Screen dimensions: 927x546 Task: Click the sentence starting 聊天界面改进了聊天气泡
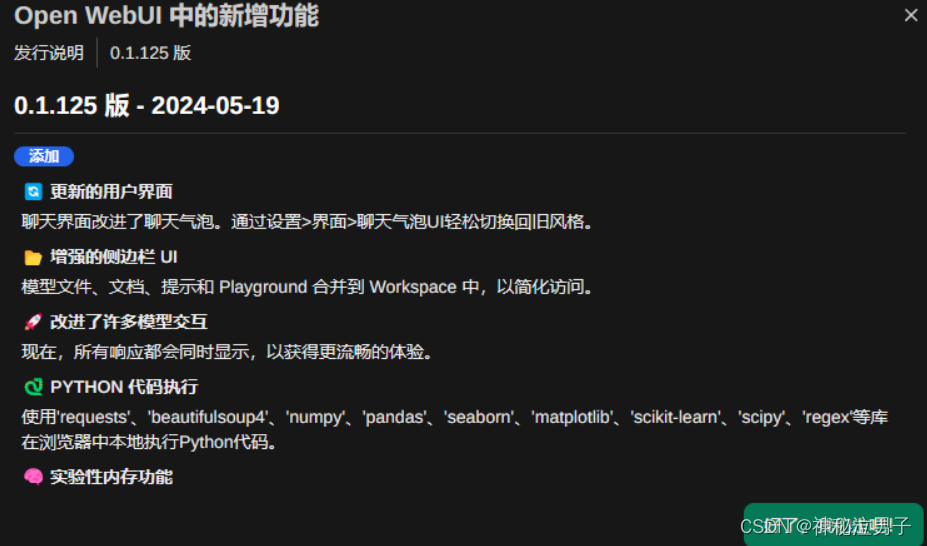pyautogui.click(x=307, y=222)
